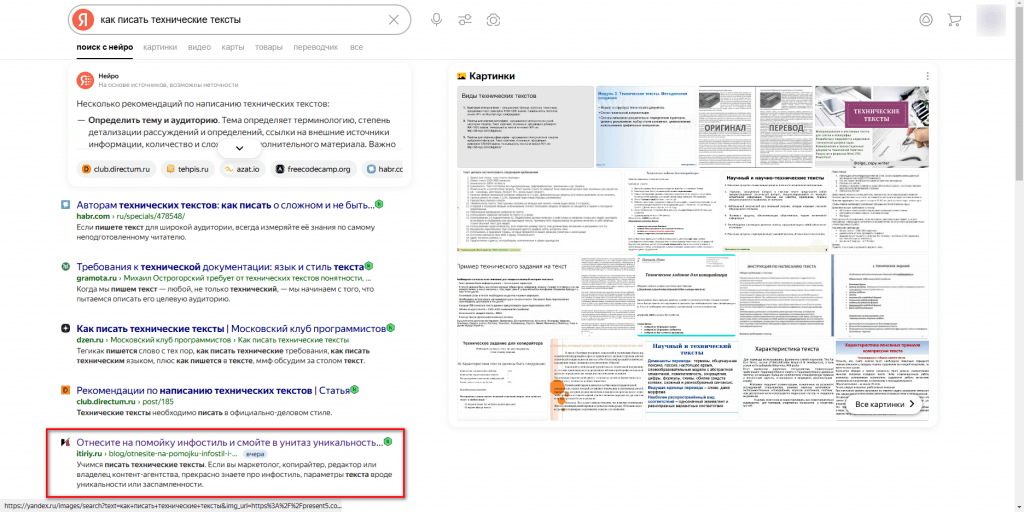Open the three-dot menu in the Картинки panel
Image resolution: width=1024 pixels, height=512 pixels.
tap(927, 76)
